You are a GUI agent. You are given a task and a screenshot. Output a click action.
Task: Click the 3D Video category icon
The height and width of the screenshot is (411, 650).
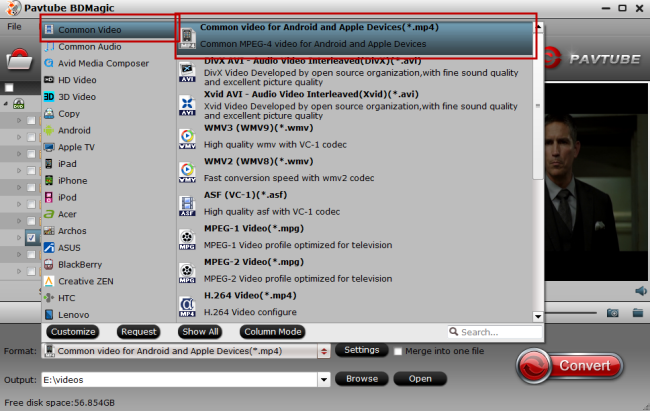point(49,97)
